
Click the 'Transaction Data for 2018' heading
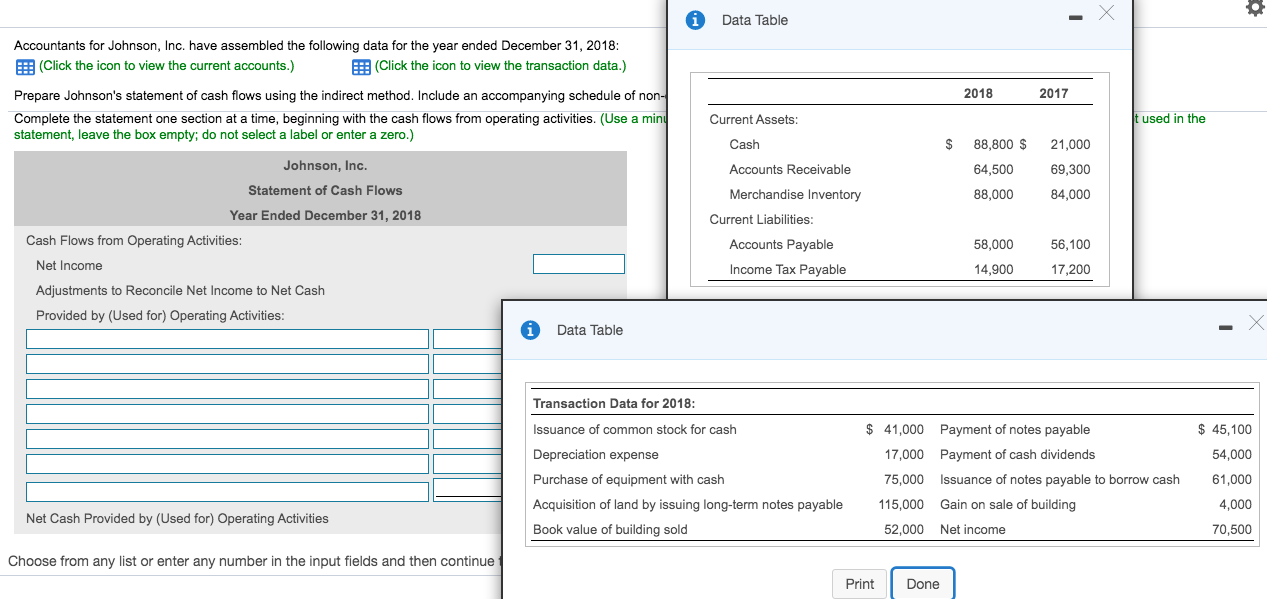[x=614, y=404]
